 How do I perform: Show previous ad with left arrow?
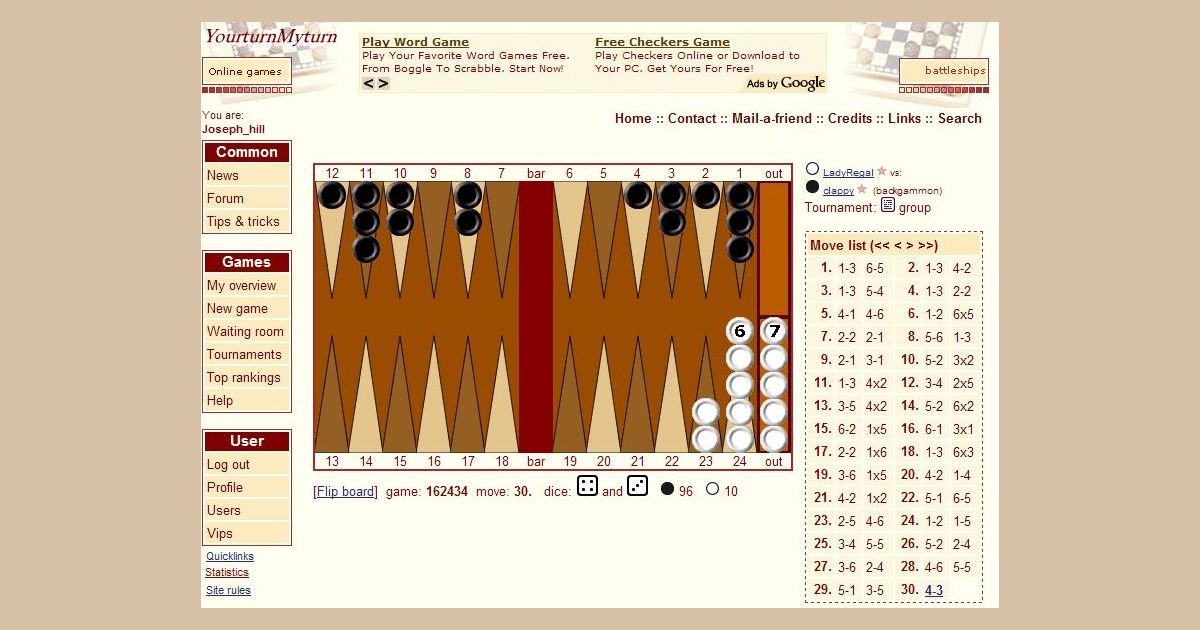(369, 84)
